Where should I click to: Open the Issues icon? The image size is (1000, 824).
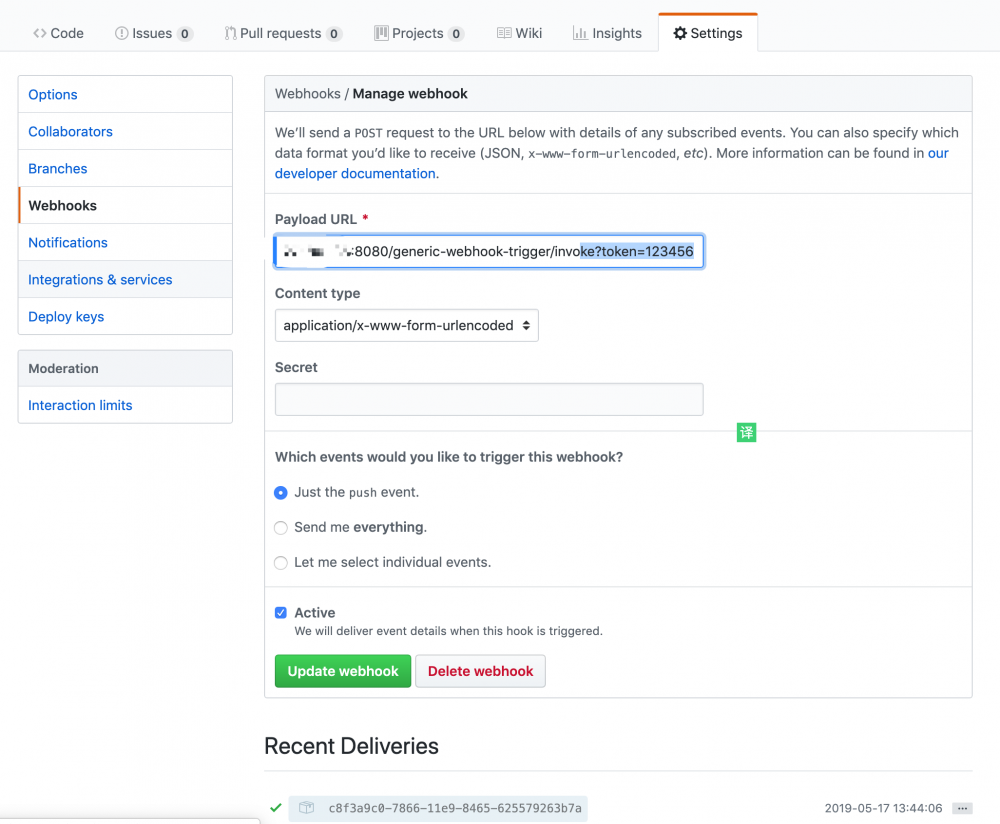[120, 33]
